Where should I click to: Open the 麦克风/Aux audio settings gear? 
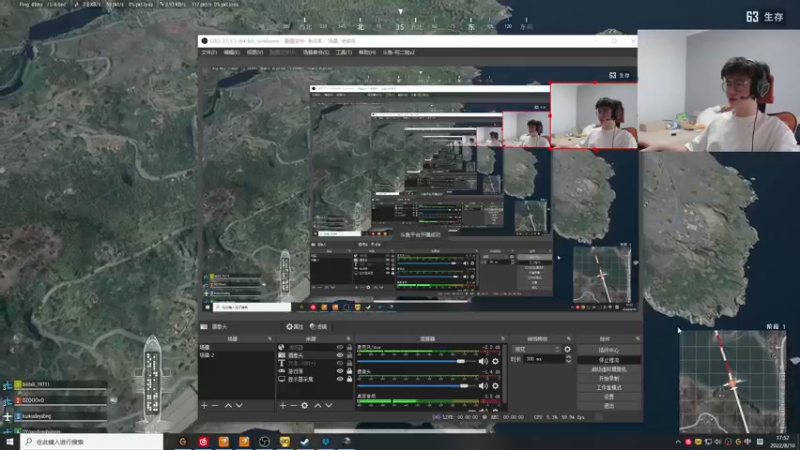point(495,361)
